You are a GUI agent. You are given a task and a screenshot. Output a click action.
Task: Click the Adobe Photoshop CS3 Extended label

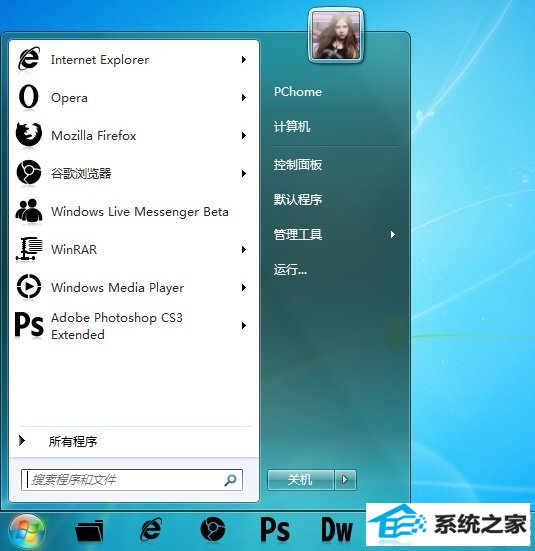coord(117,326)
